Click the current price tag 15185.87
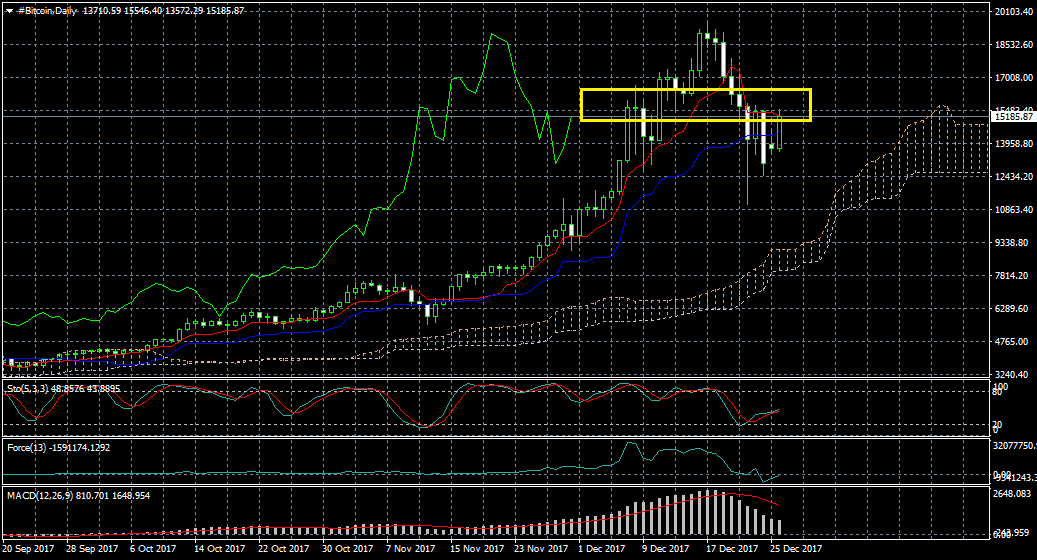Viewport: 1037px width, 560px height. [x=1012, y=117]
